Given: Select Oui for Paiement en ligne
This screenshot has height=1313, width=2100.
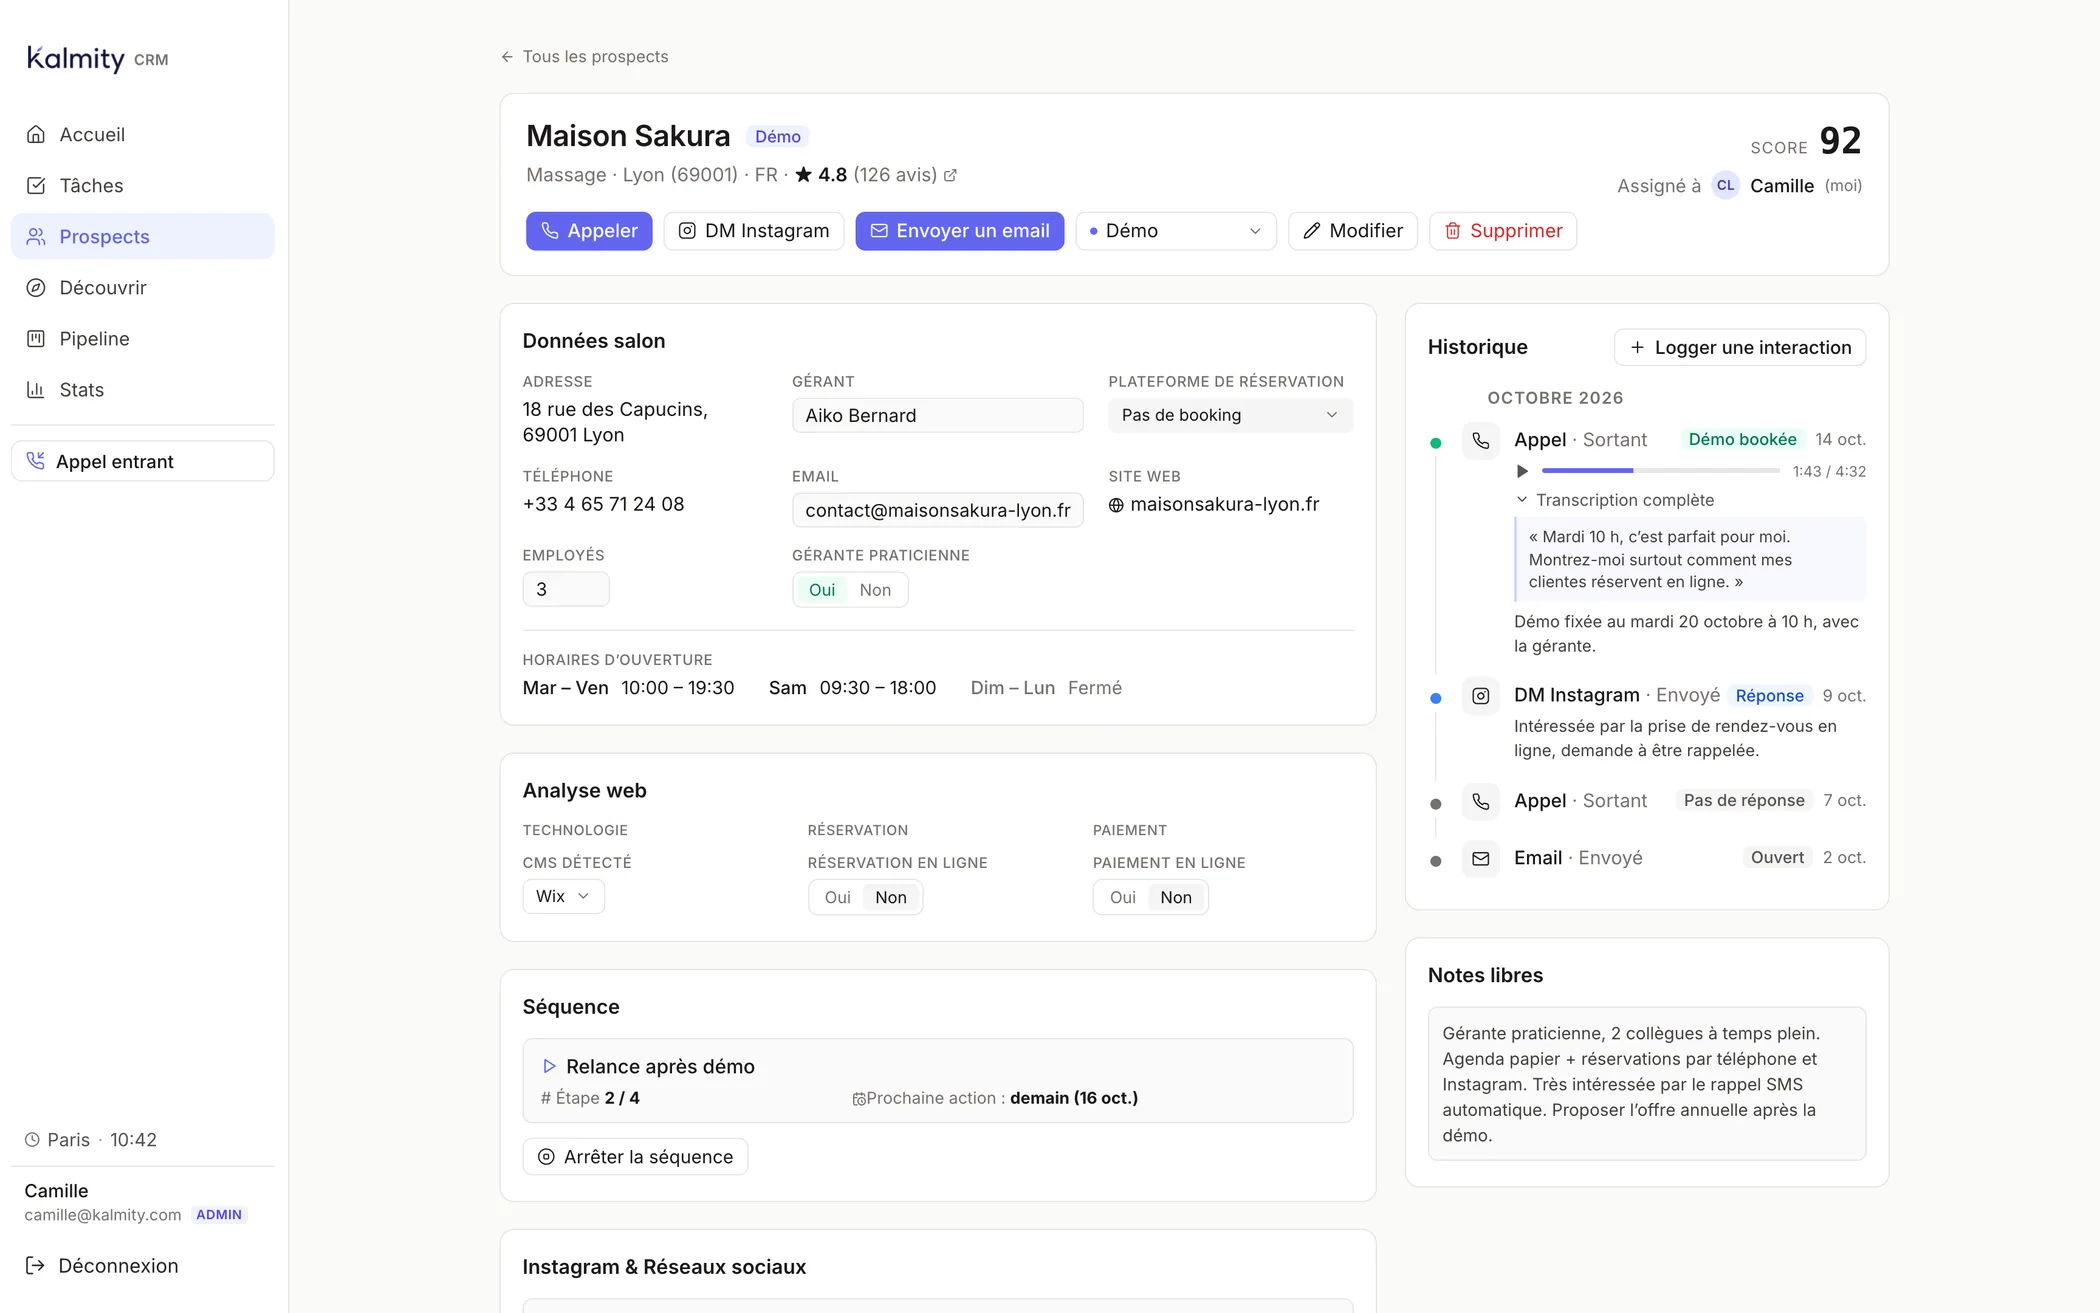Looking at the screenshot, I should click(x=1123, y=897).
